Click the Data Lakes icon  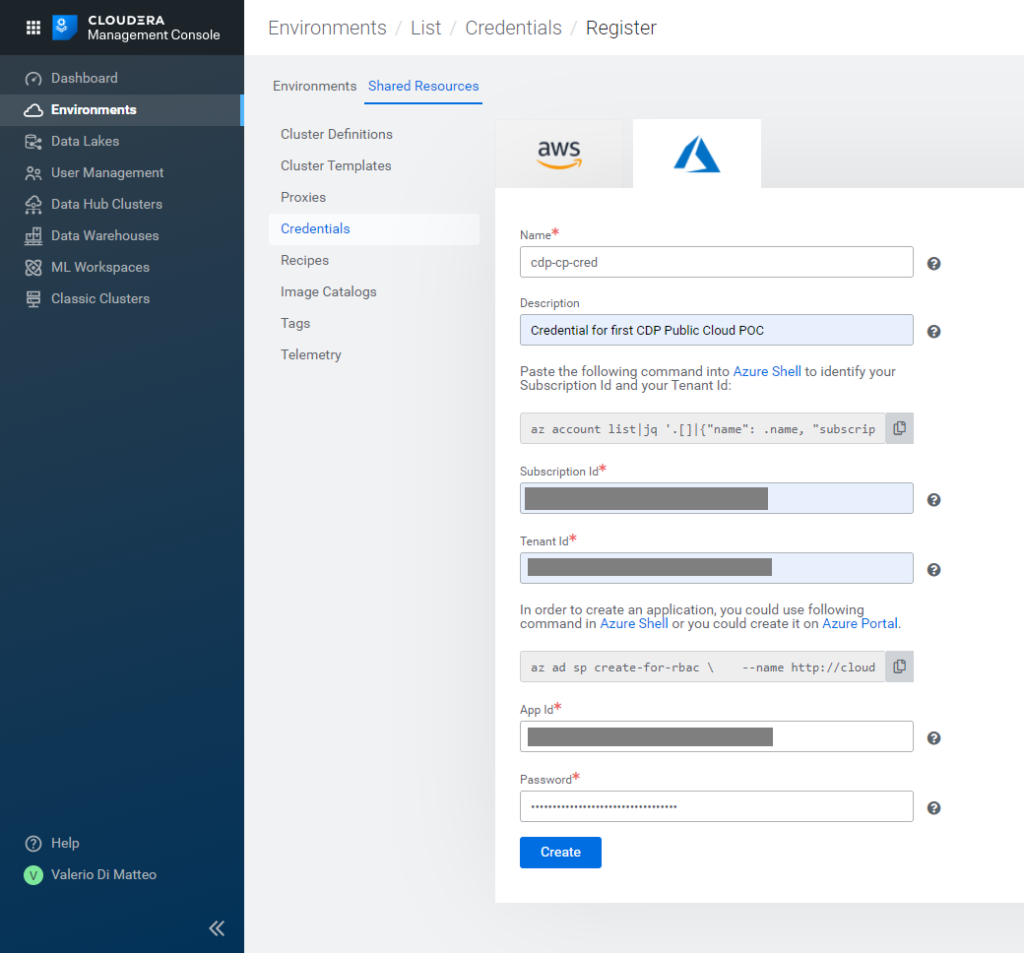tap(33, 141)
